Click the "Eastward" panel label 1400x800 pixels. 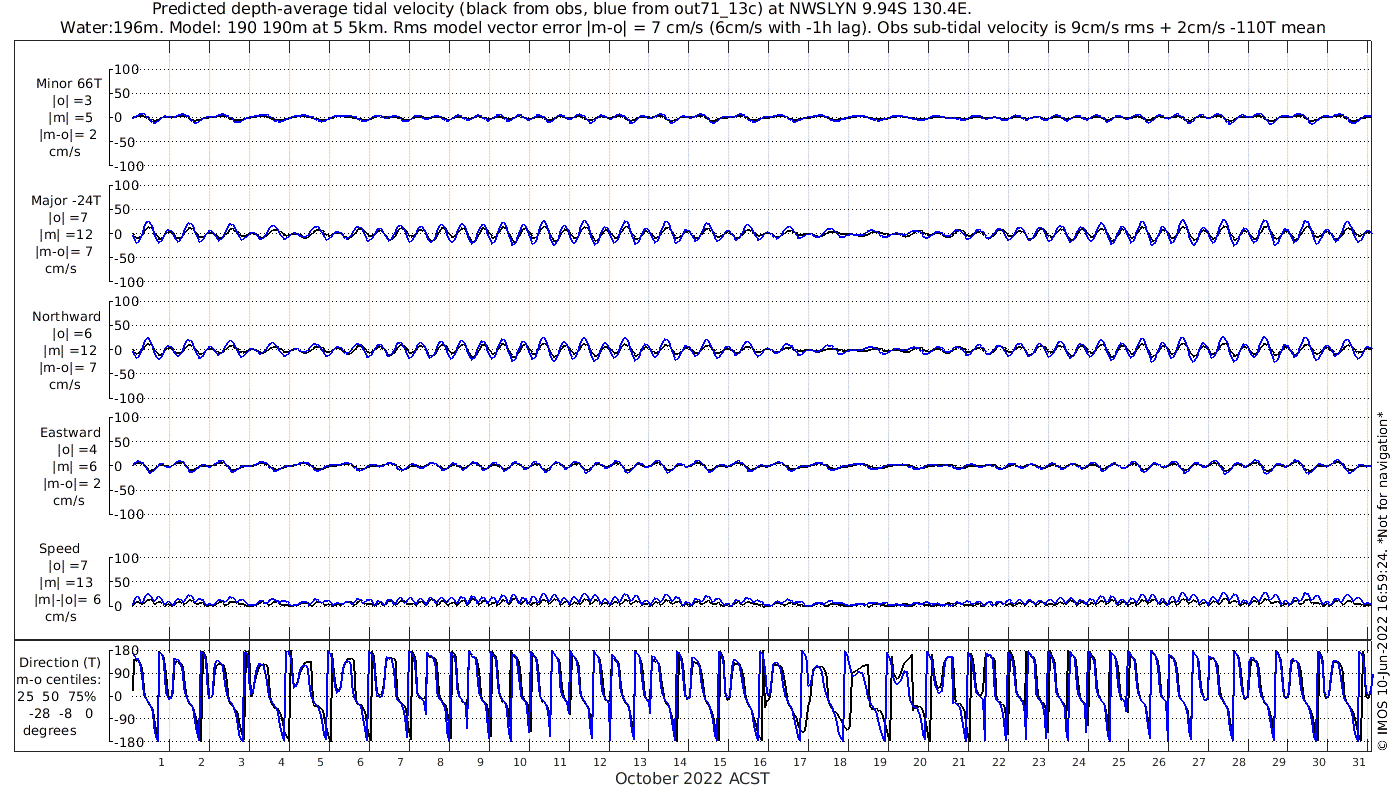(x=70, y=432)
